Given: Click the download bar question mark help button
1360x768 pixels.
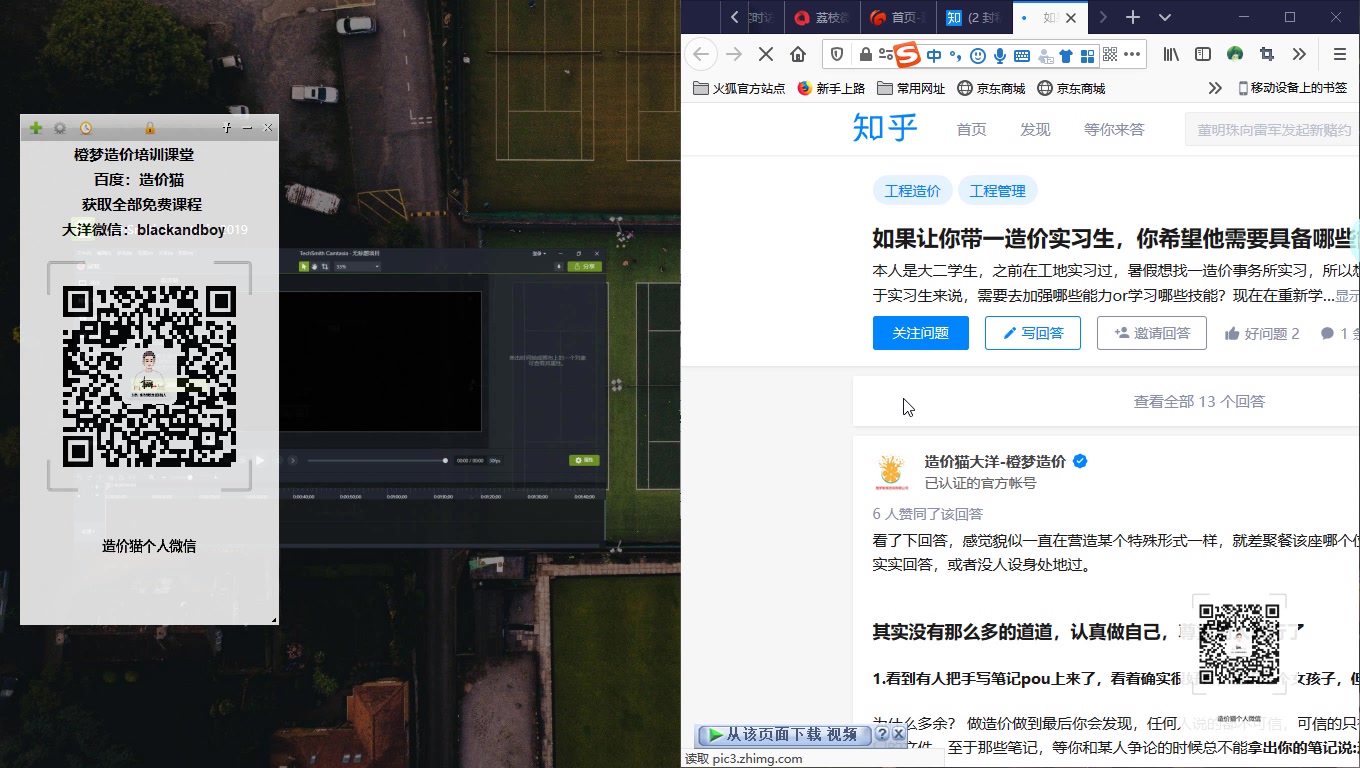Looking at the screenshot, I should tap(883, 735).
